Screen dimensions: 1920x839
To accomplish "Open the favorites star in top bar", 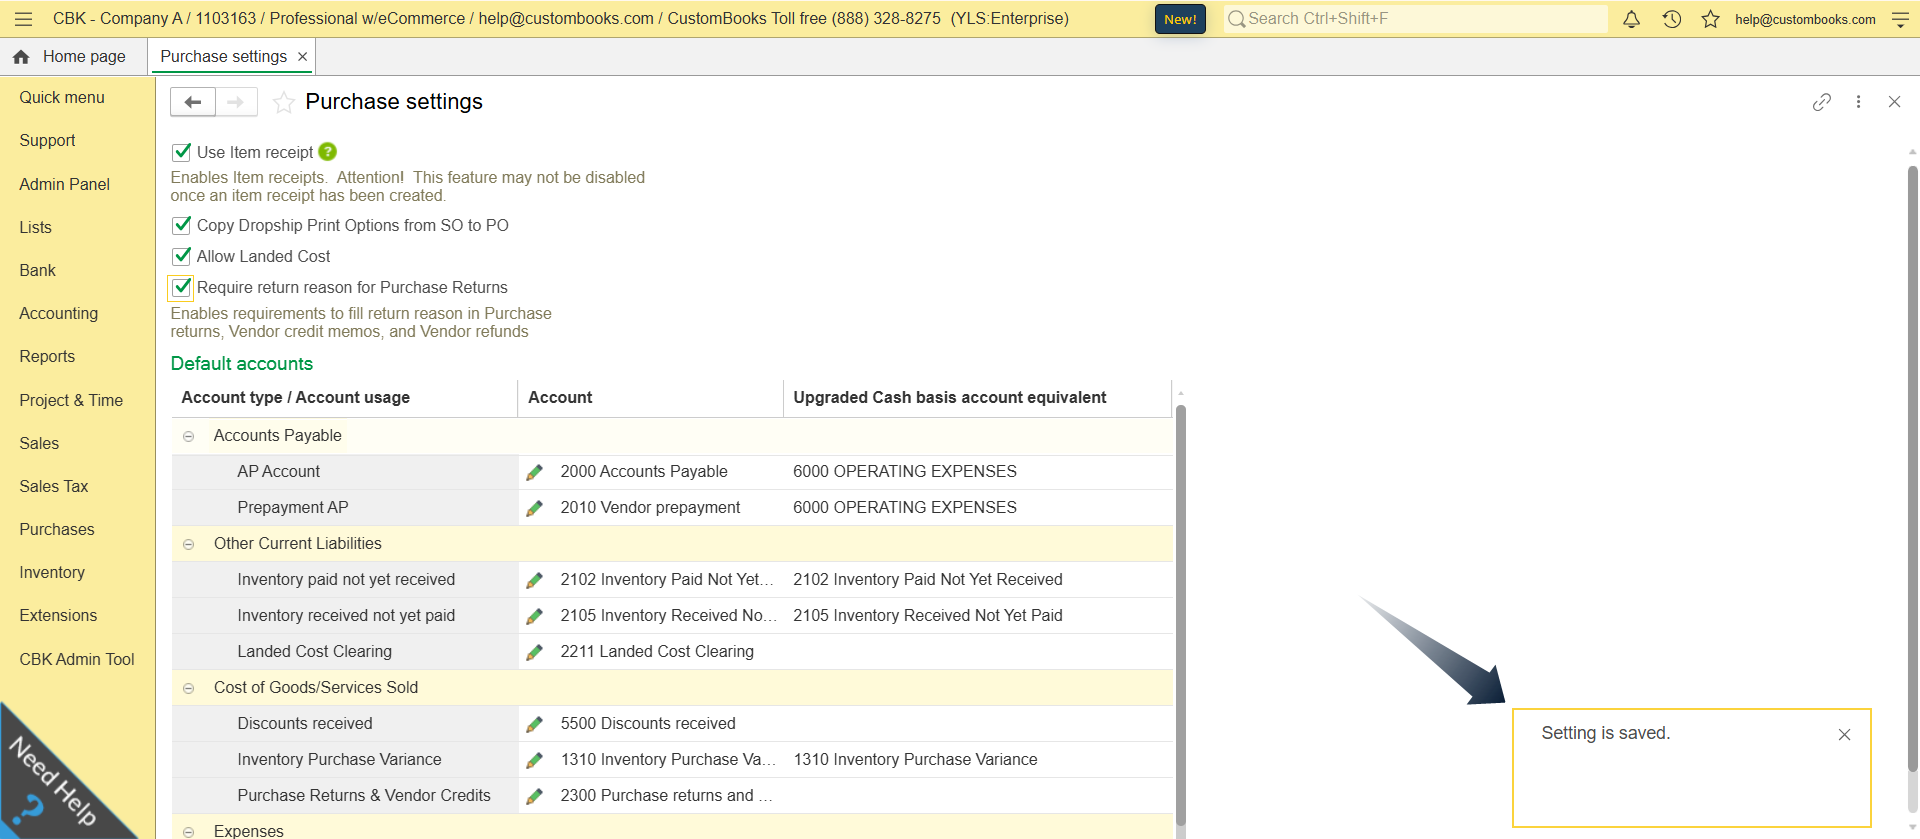I will 1711,19.
